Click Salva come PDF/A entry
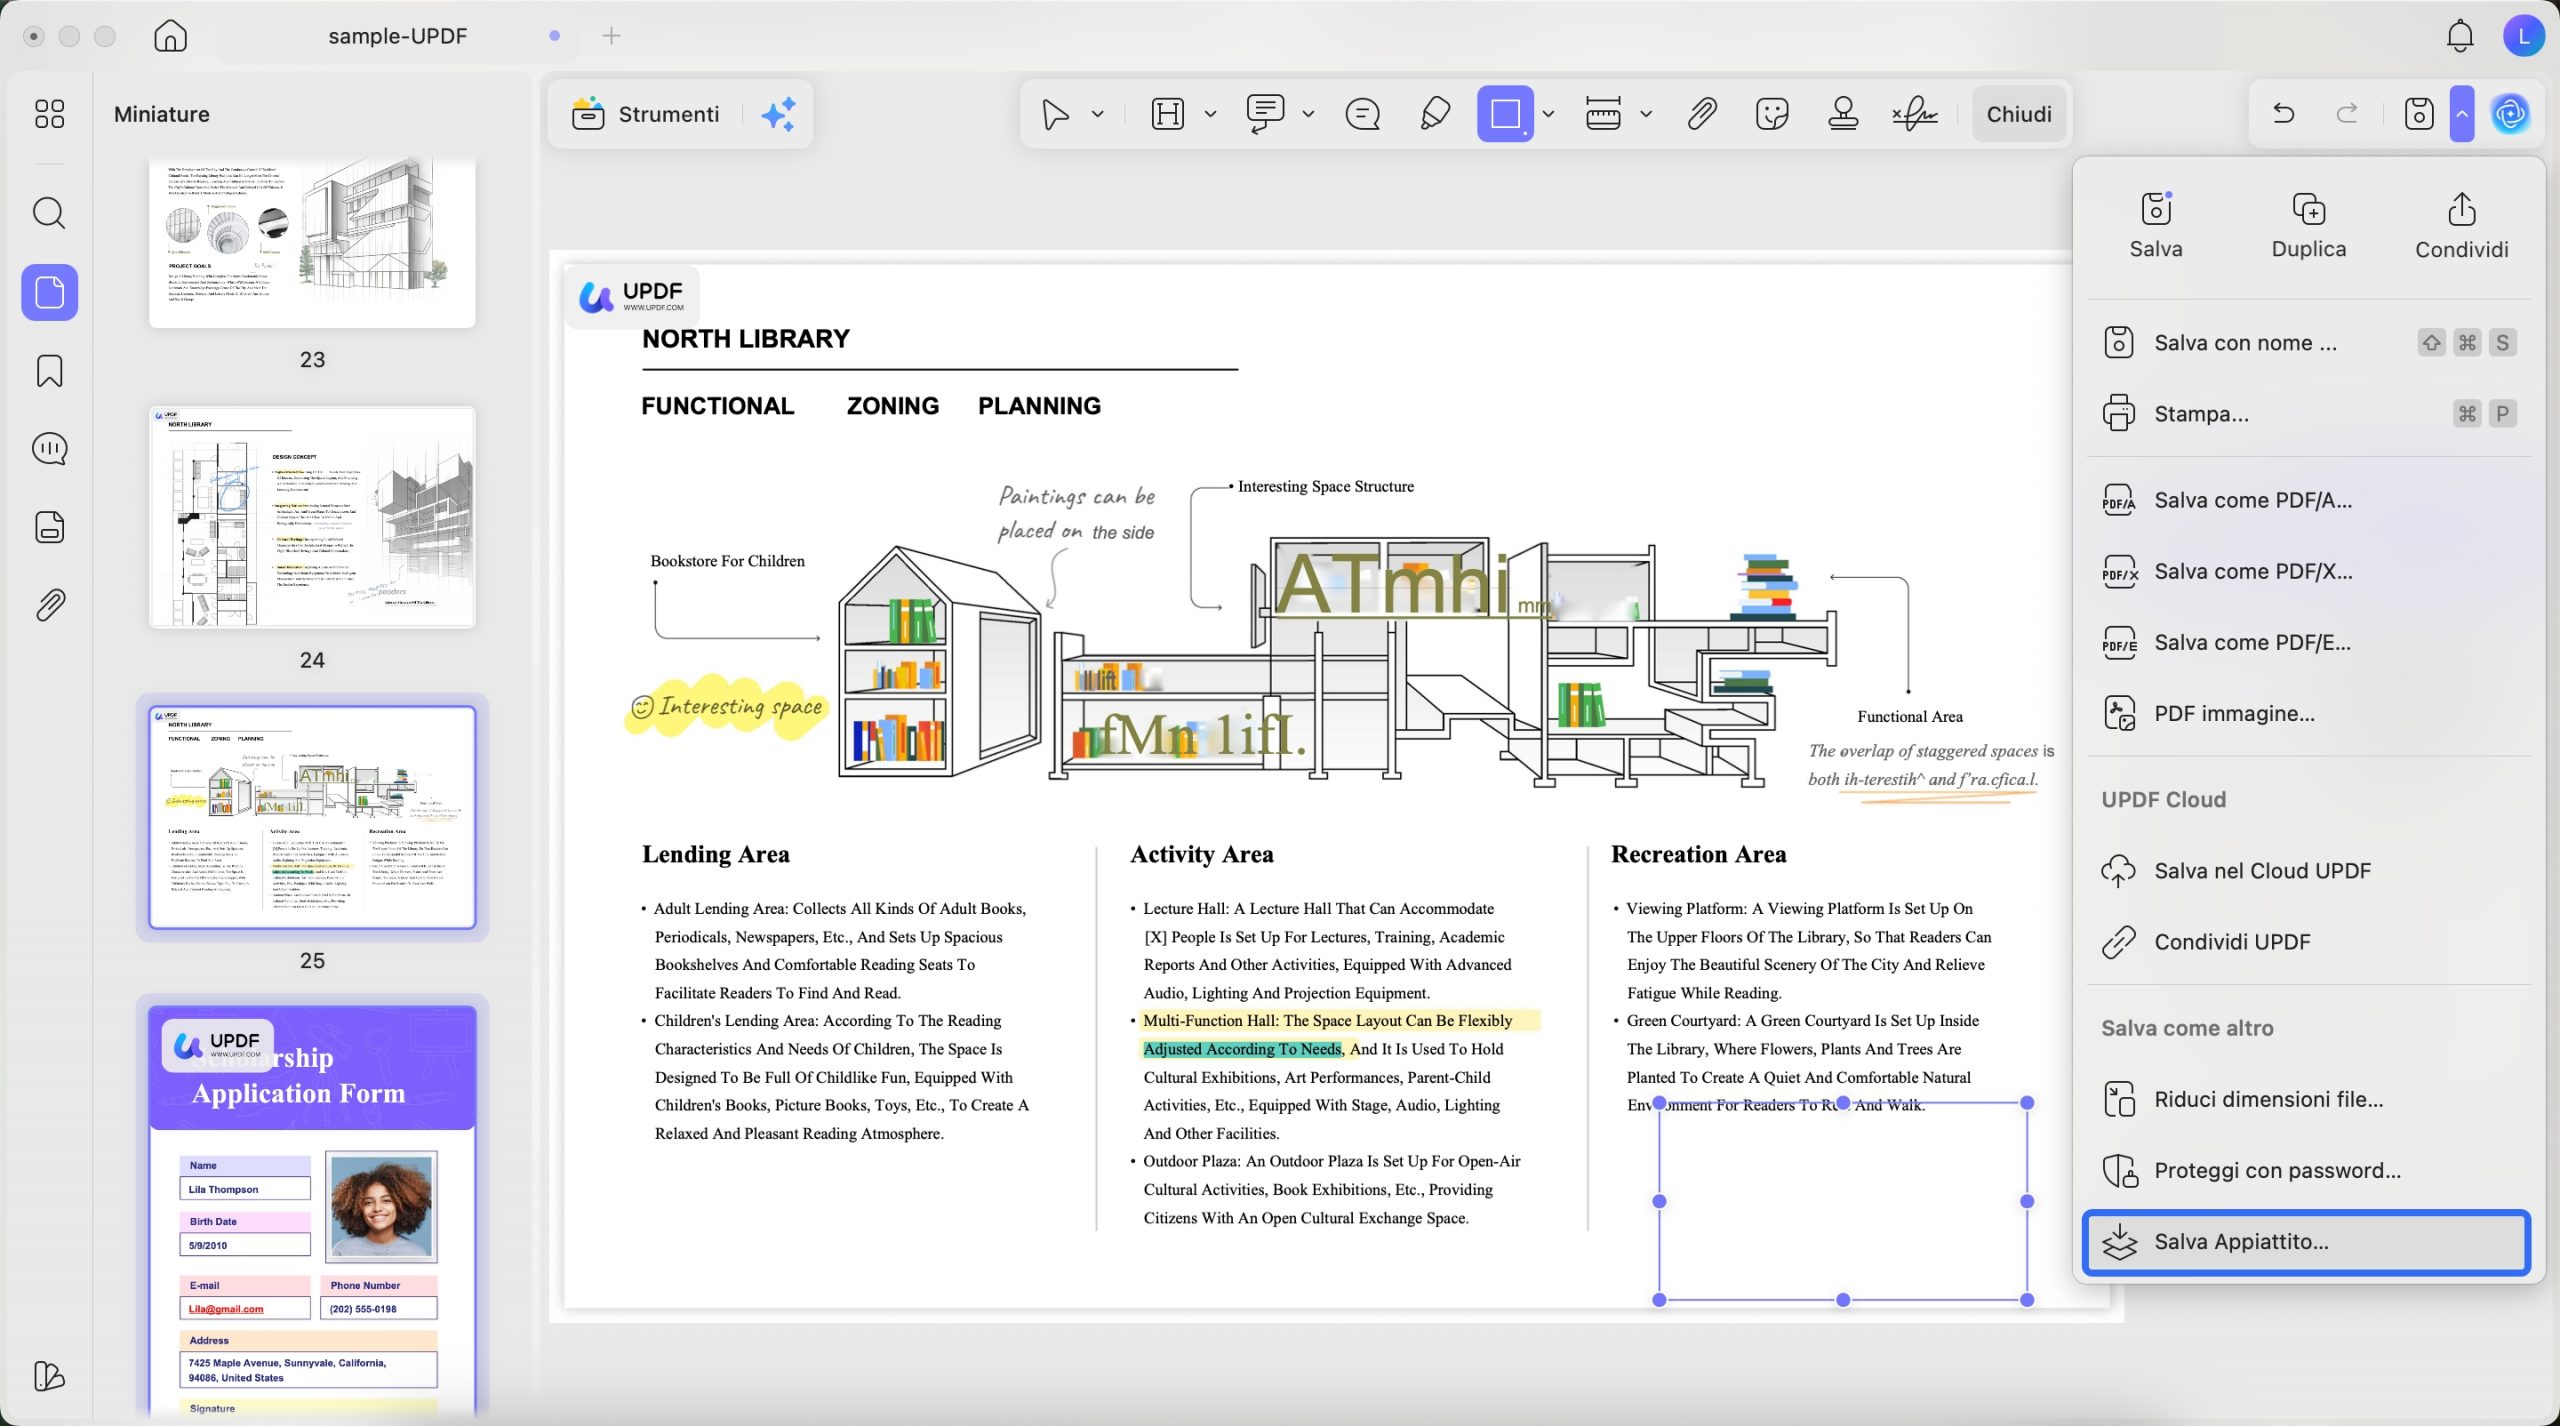Viewport: 2560px width, 1426px height. tap(2306, 500)
